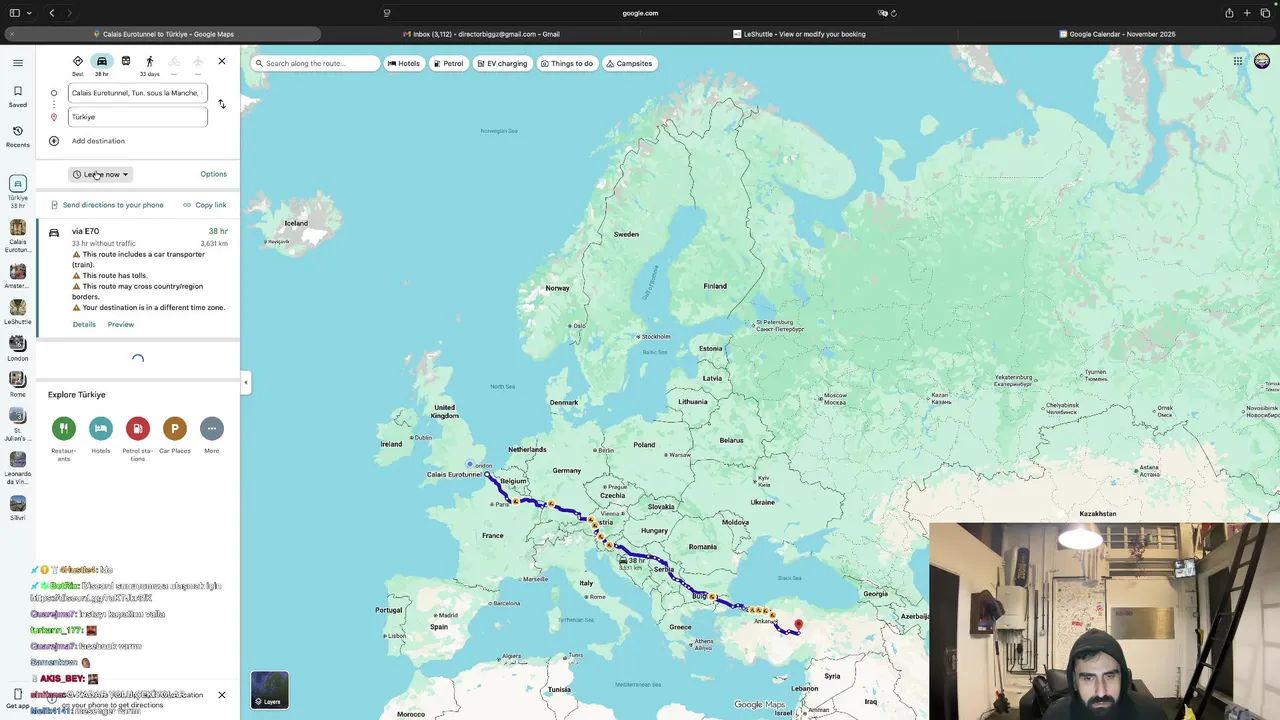Click the Safari address bar google.com
The width and height of the screenshot is (1280, 720).
tap(640, 13)
